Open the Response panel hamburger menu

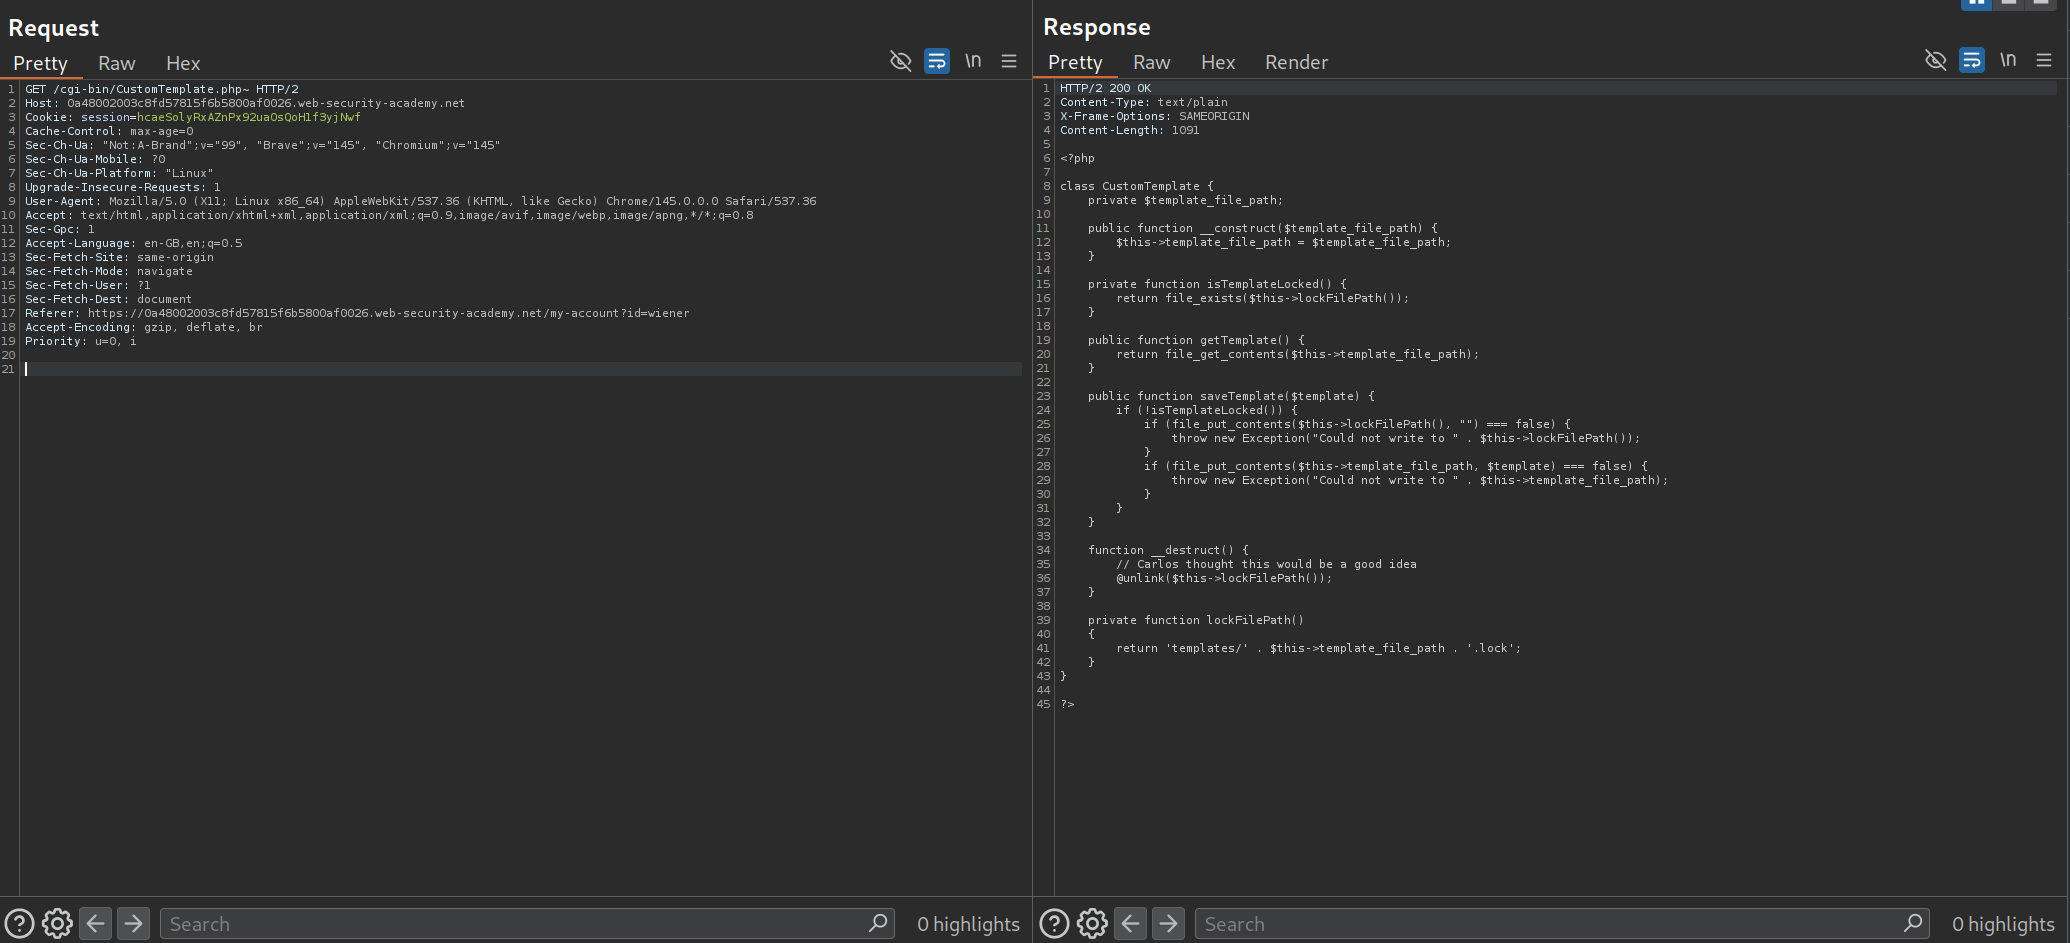[x=2044, y=60]
